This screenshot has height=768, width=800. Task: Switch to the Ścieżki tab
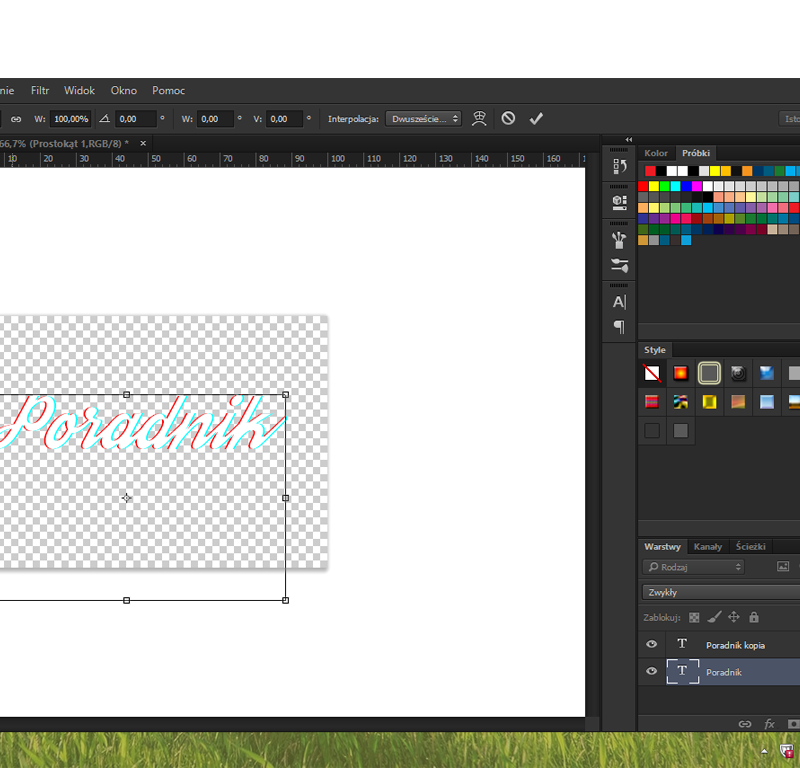[x=751, y=547]
